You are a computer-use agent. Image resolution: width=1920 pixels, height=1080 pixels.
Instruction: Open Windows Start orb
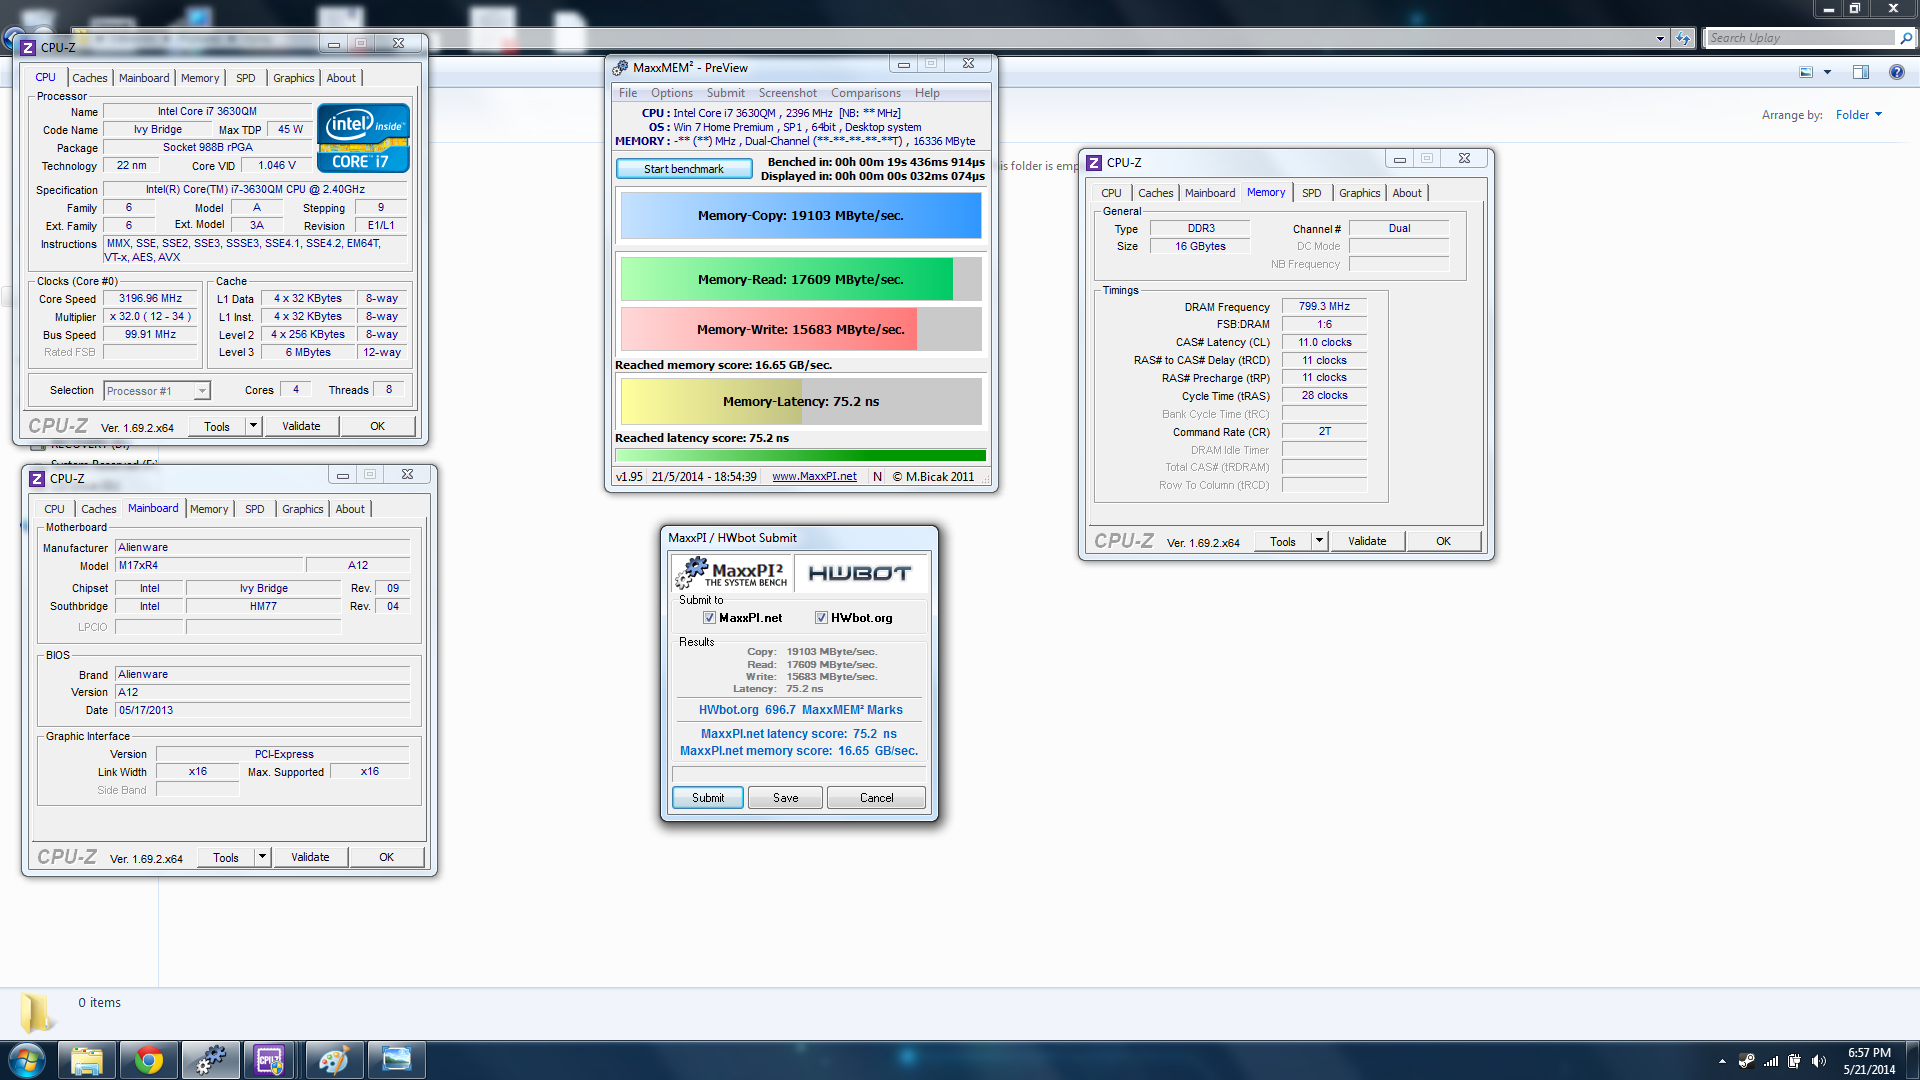click(27, 1060)
